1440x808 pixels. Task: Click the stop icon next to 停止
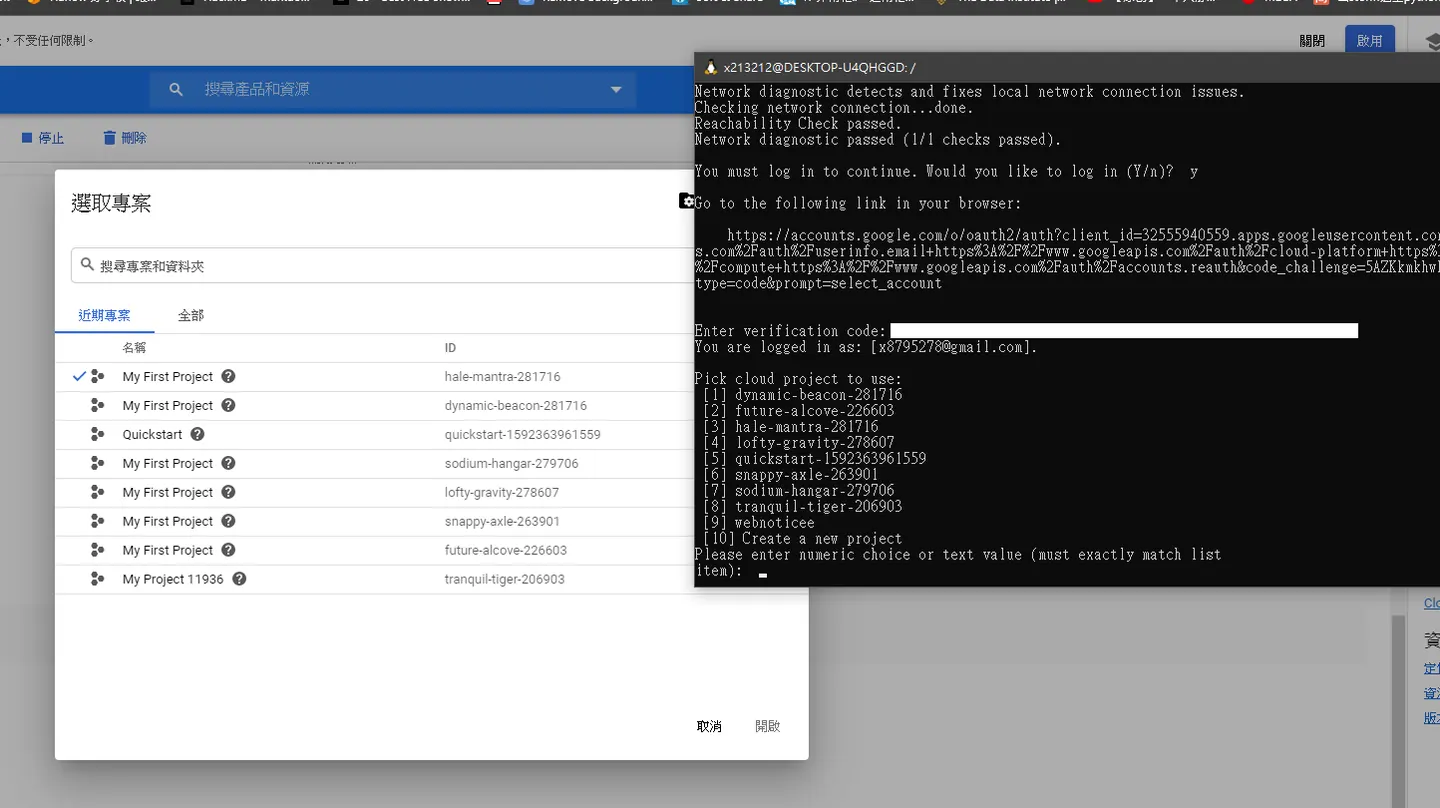(x=27, y=138)
